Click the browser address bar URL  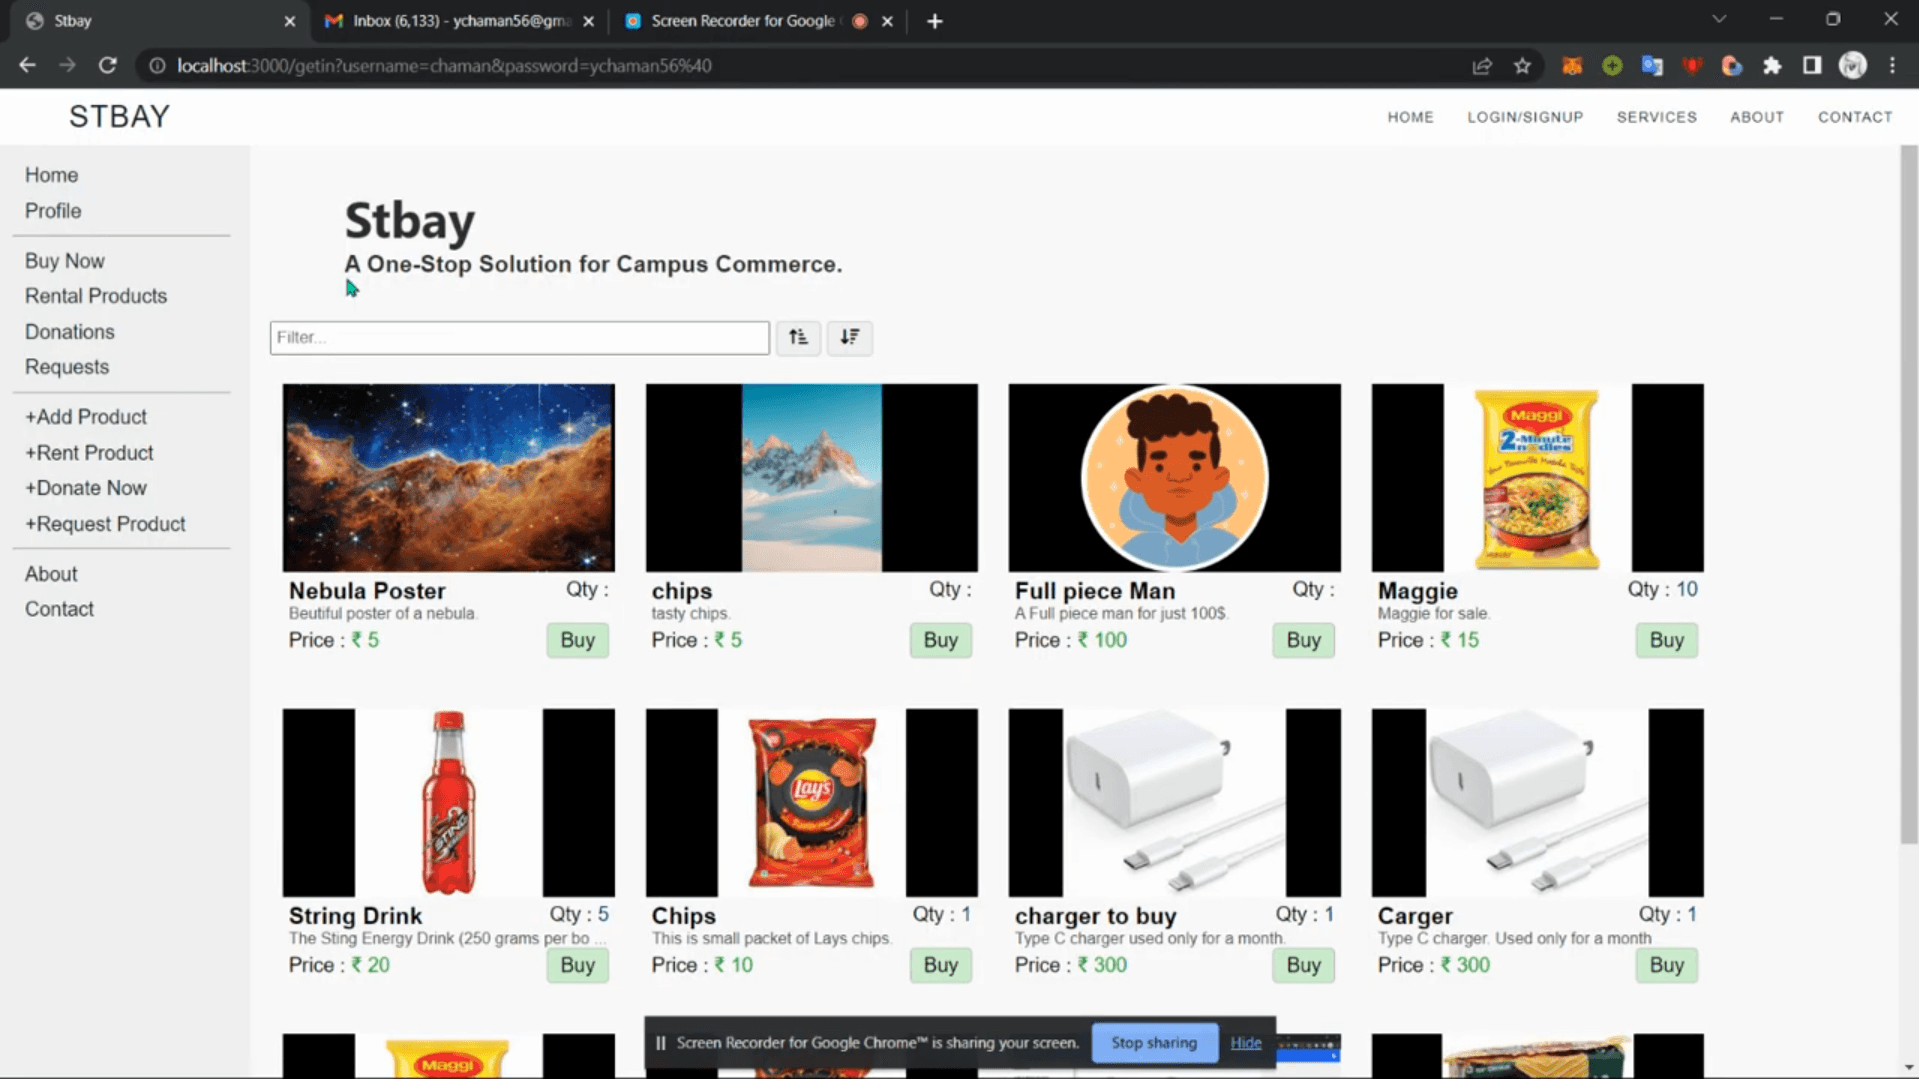444,66
